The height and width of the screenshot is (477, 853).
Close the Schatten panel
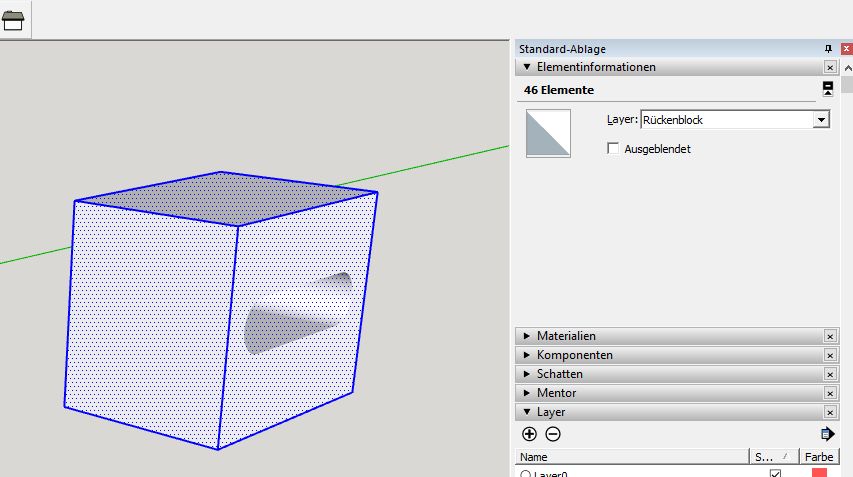pyautogui.click(x=830, y=374)
